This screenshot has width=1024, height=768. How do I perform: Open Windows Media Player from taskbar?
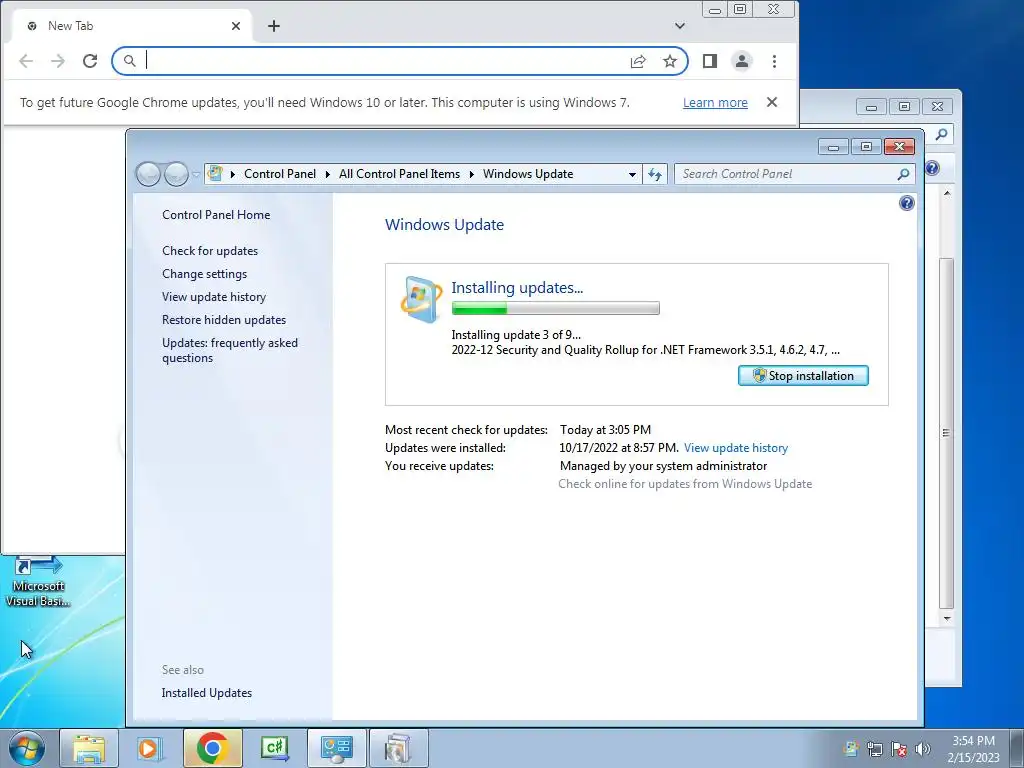pos(150,748)
